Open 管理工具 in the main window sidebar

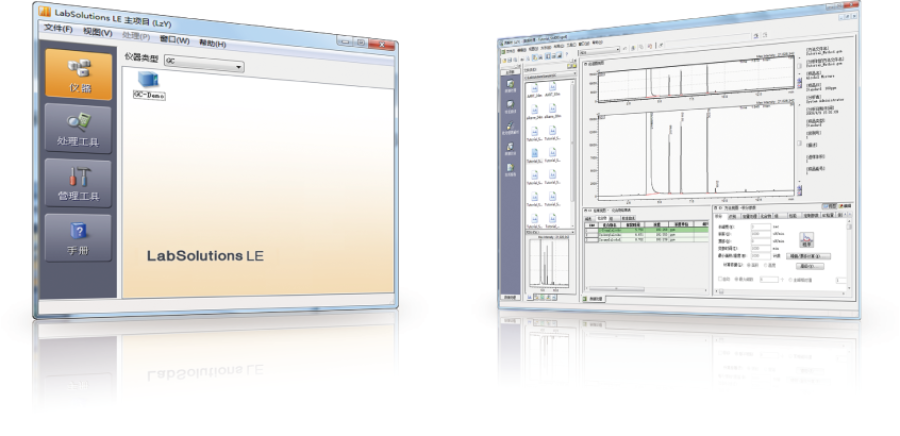click(78, 184)
